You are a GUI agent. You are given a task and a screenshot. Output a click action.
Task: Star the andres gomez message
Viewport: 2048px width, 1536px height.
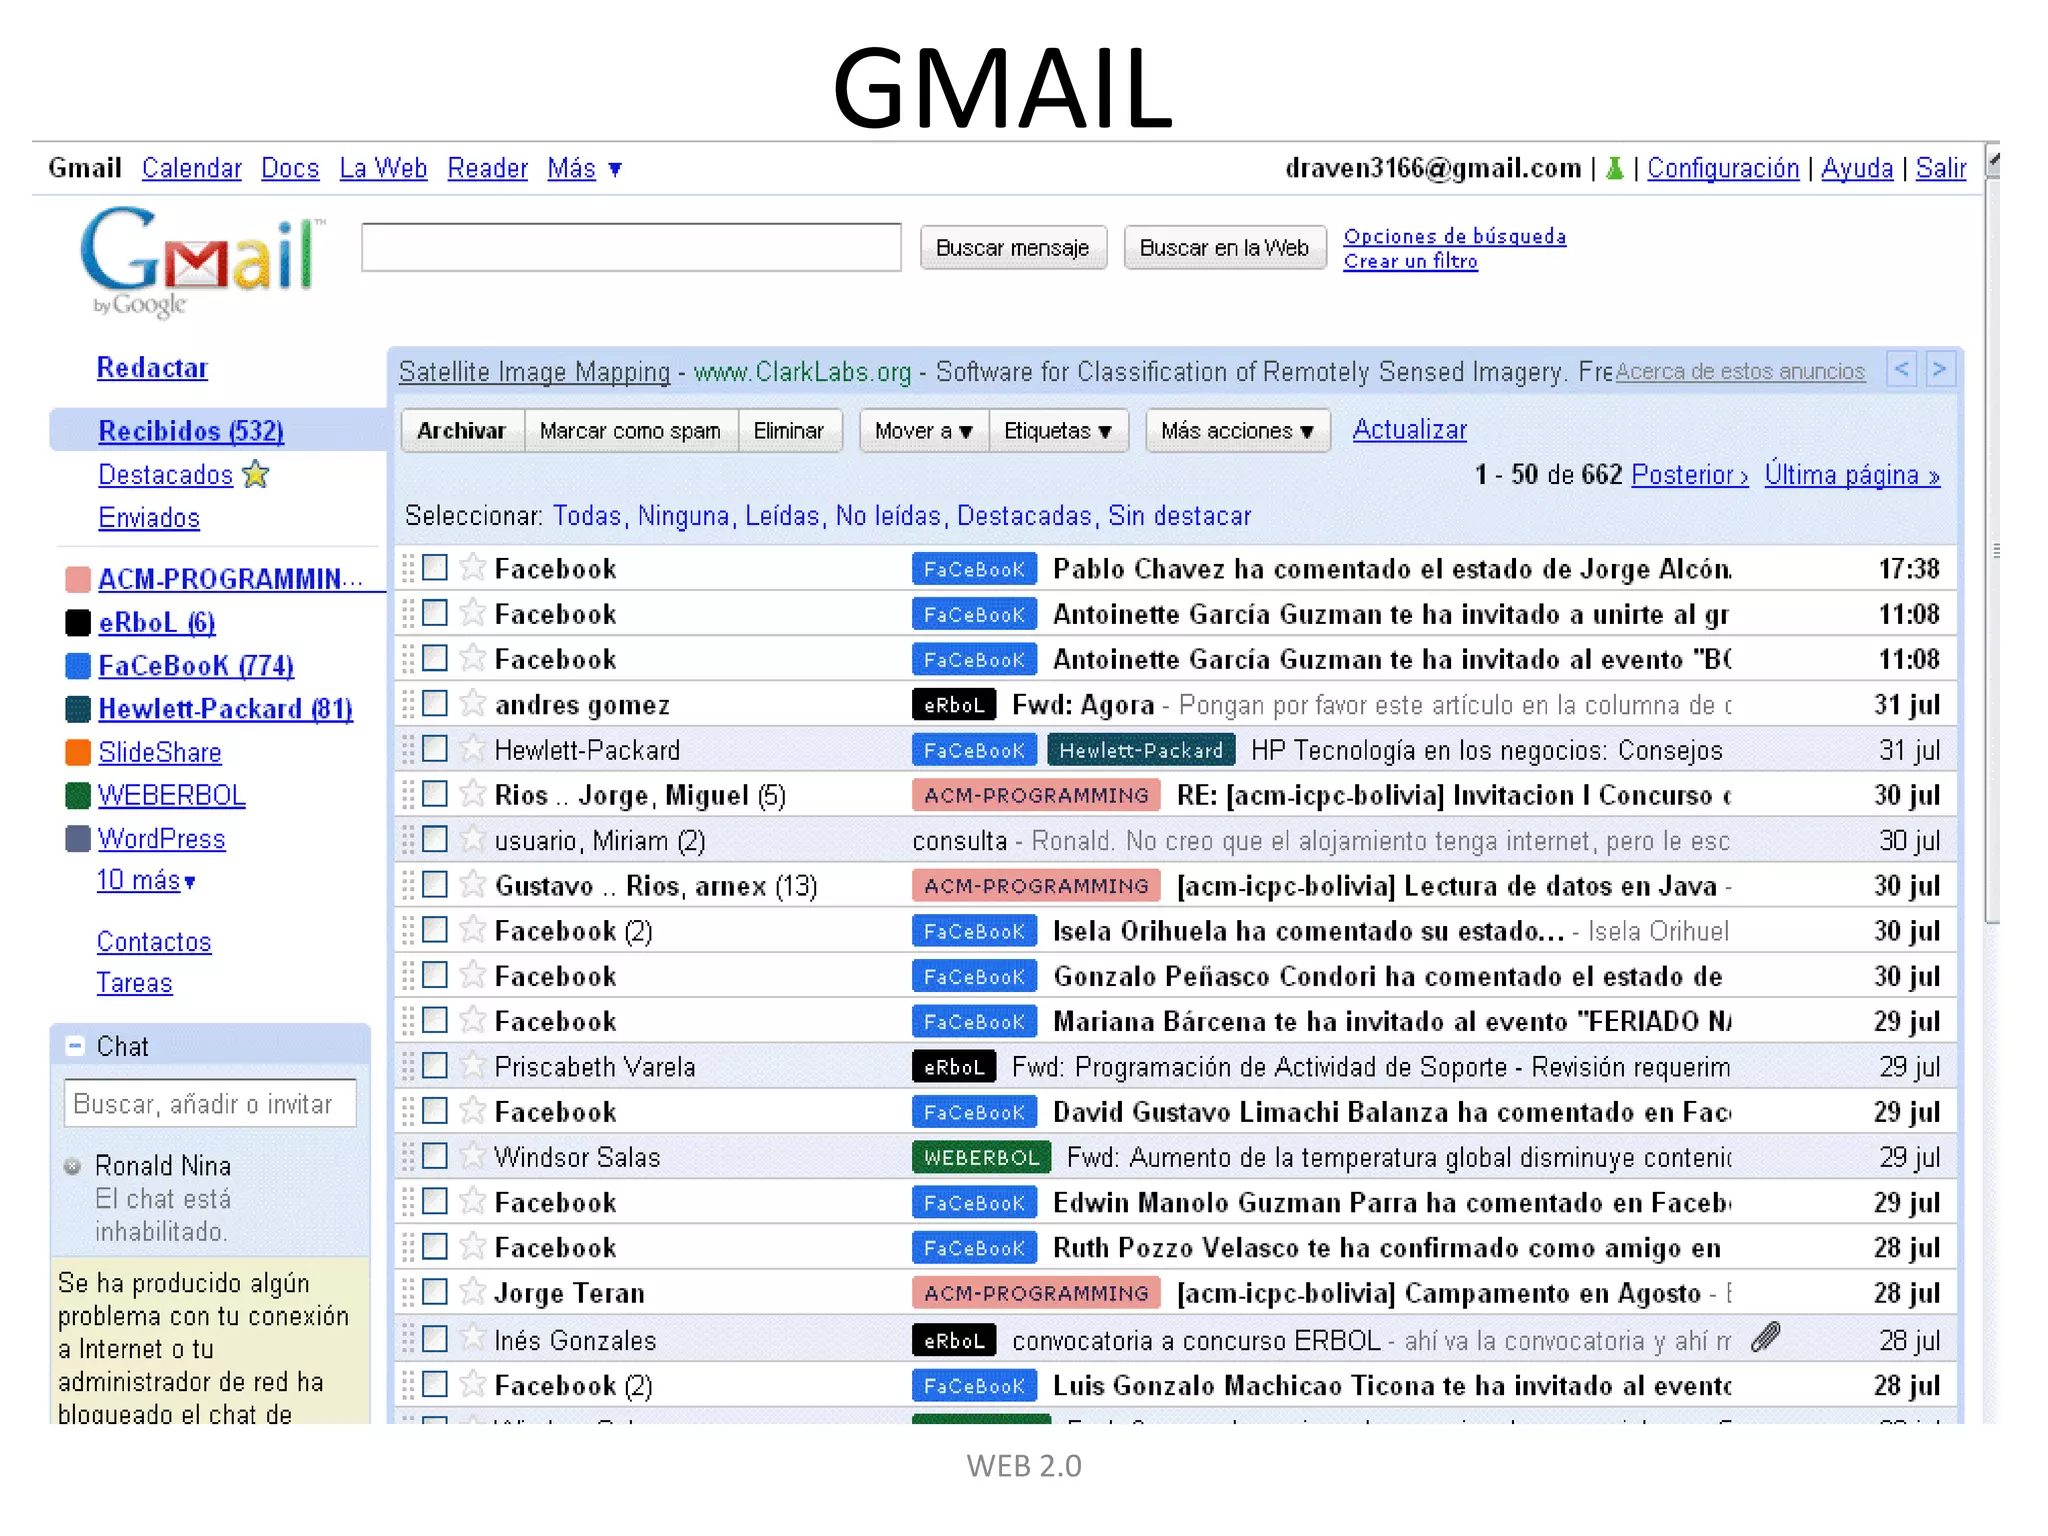coord(473,704)
